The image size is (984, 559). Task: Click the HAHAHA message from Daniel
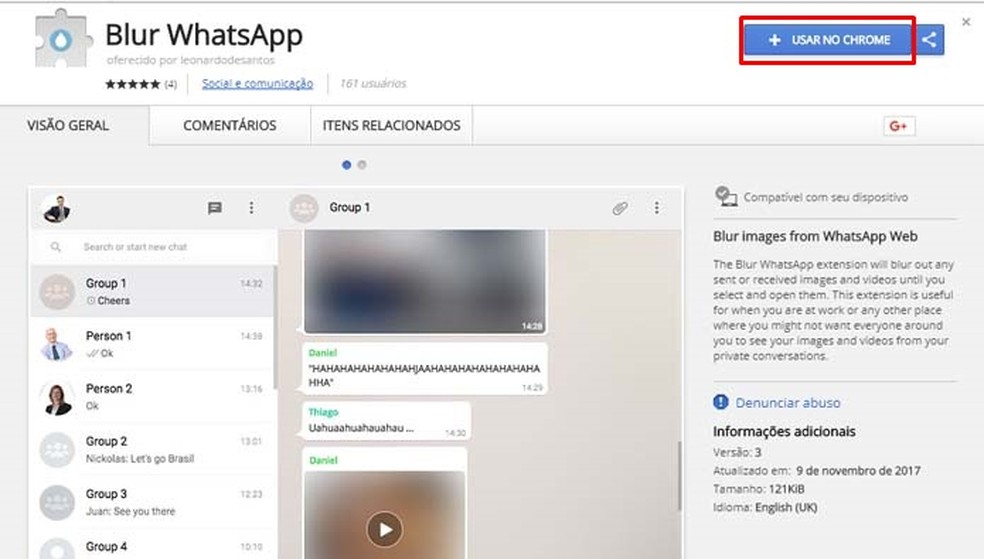pos(424,369)
